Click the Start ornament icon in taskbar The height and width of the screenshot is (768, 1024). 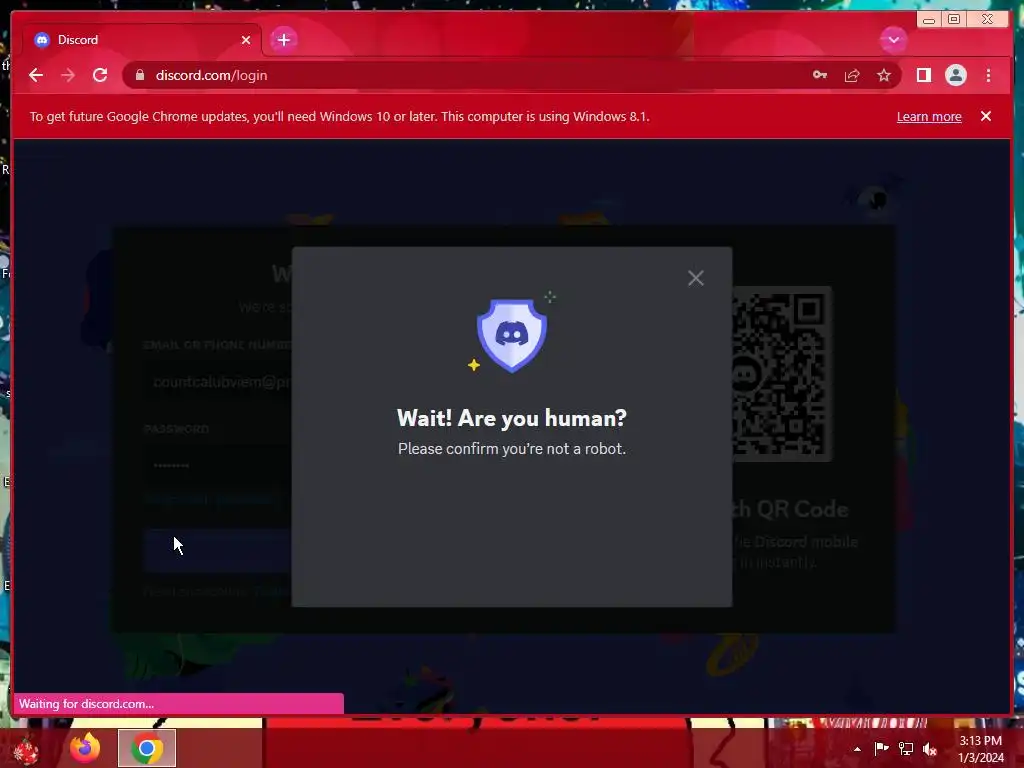pos(26,750)
